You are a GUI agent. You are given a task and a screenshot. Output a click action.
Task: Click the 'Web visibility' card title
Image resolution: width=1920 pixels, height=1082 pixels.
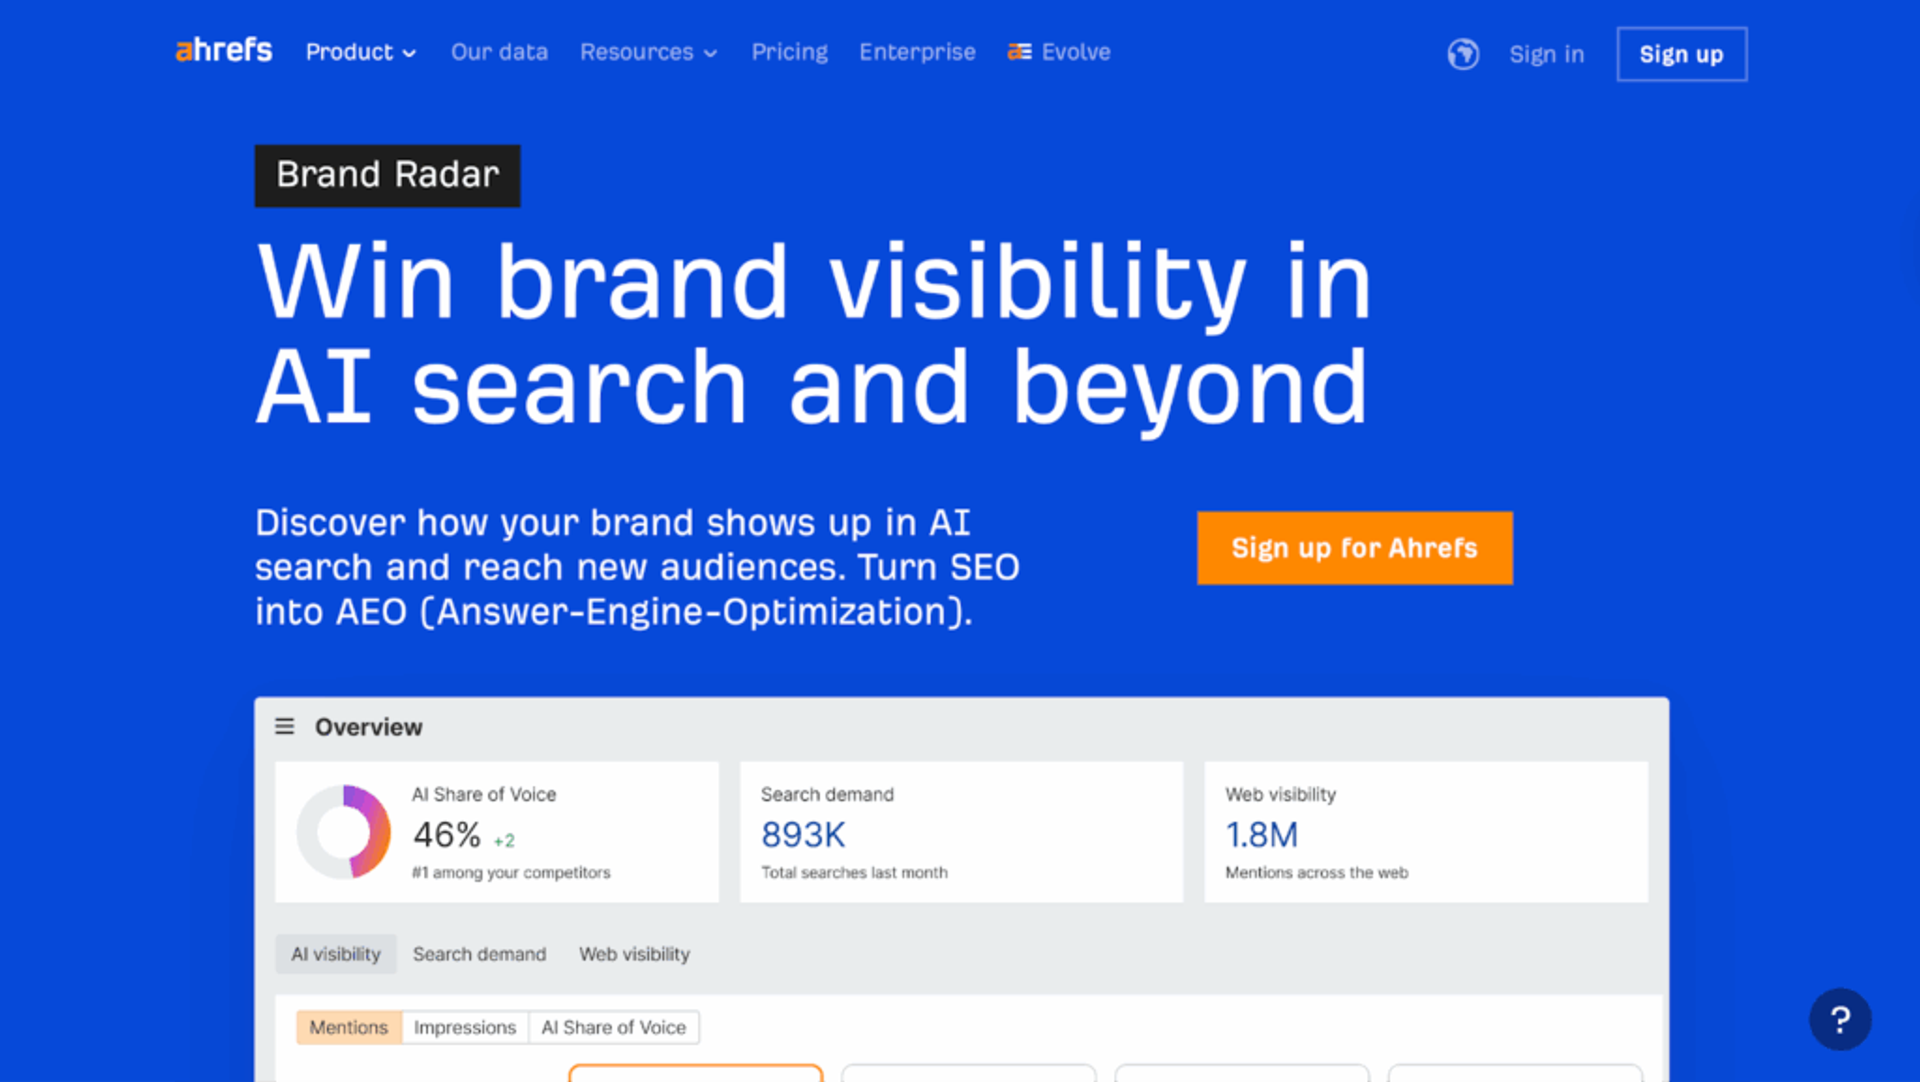1280,794
